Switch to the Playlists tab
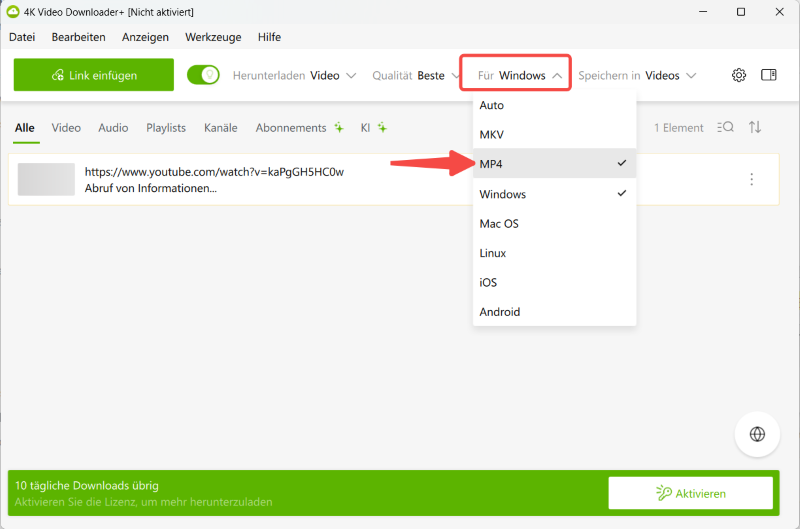This screenshot has width=800, height=529. 166,128
